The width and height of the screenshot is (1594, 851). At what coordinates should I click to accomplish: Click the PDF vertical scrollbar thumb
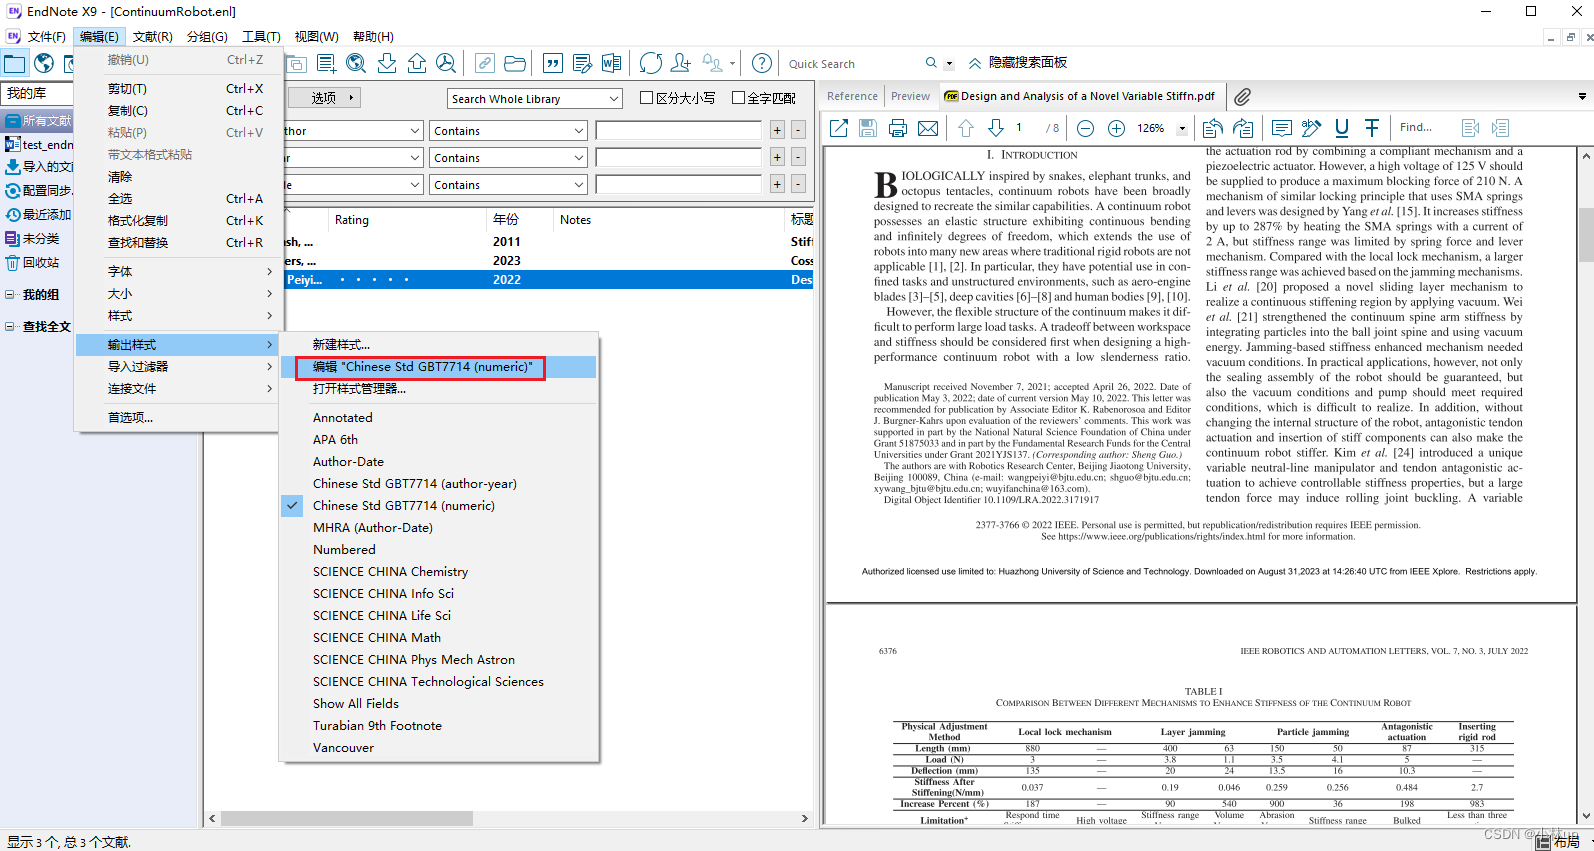1585,235
